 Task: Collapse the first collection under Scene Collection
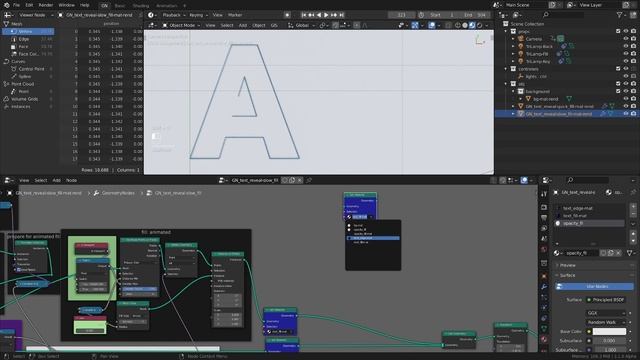point(506,31)
